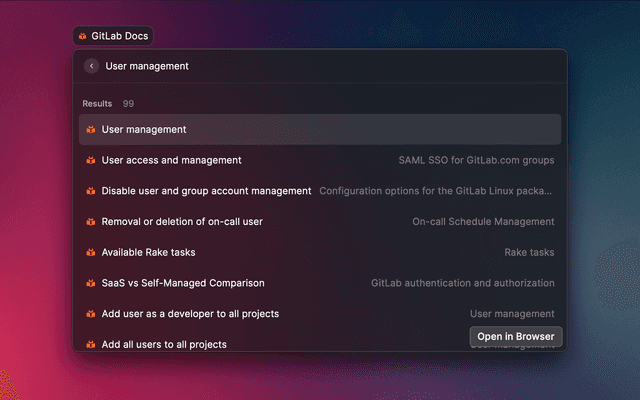Image resolution: width=640 pixels, height=400 pixels.
Task: Click GitLab icon beside Add user as developer
Action: [90, 314]
